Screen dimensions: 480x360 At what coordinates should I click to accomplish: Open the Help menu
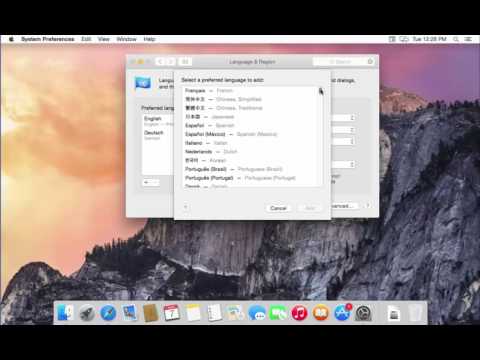point(149,39)
